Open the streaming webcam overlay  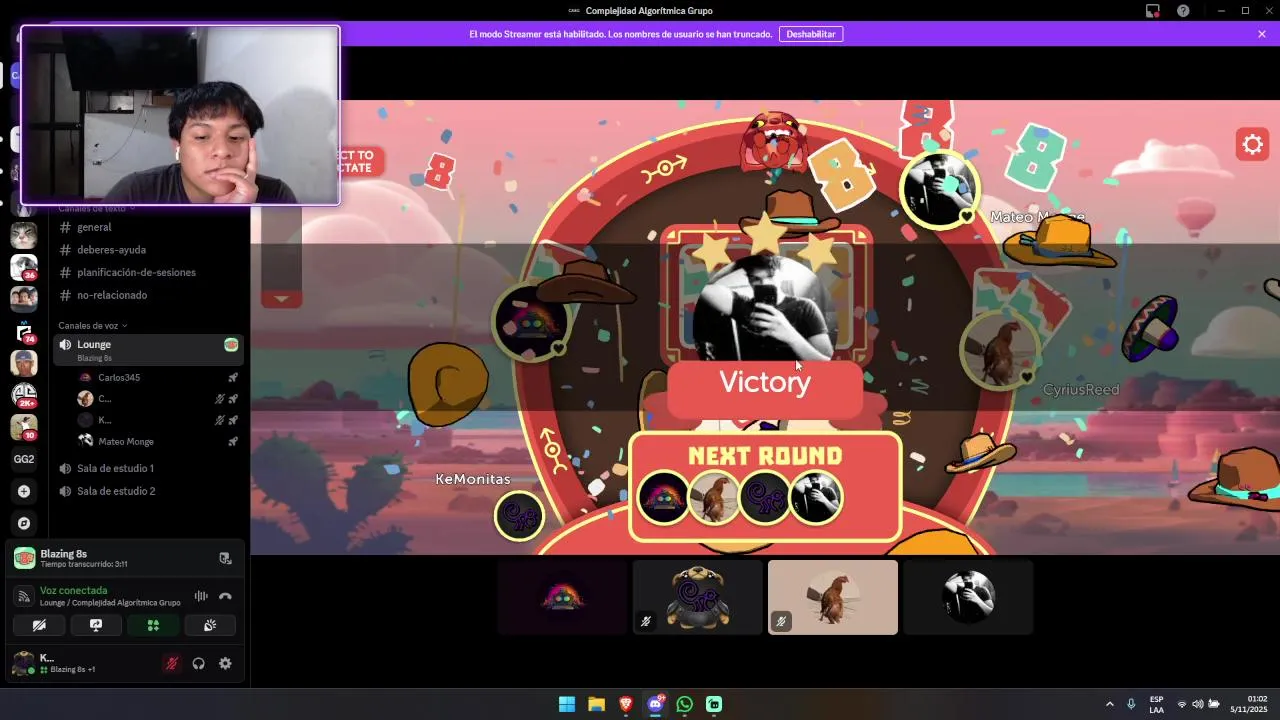coord(180,116)
